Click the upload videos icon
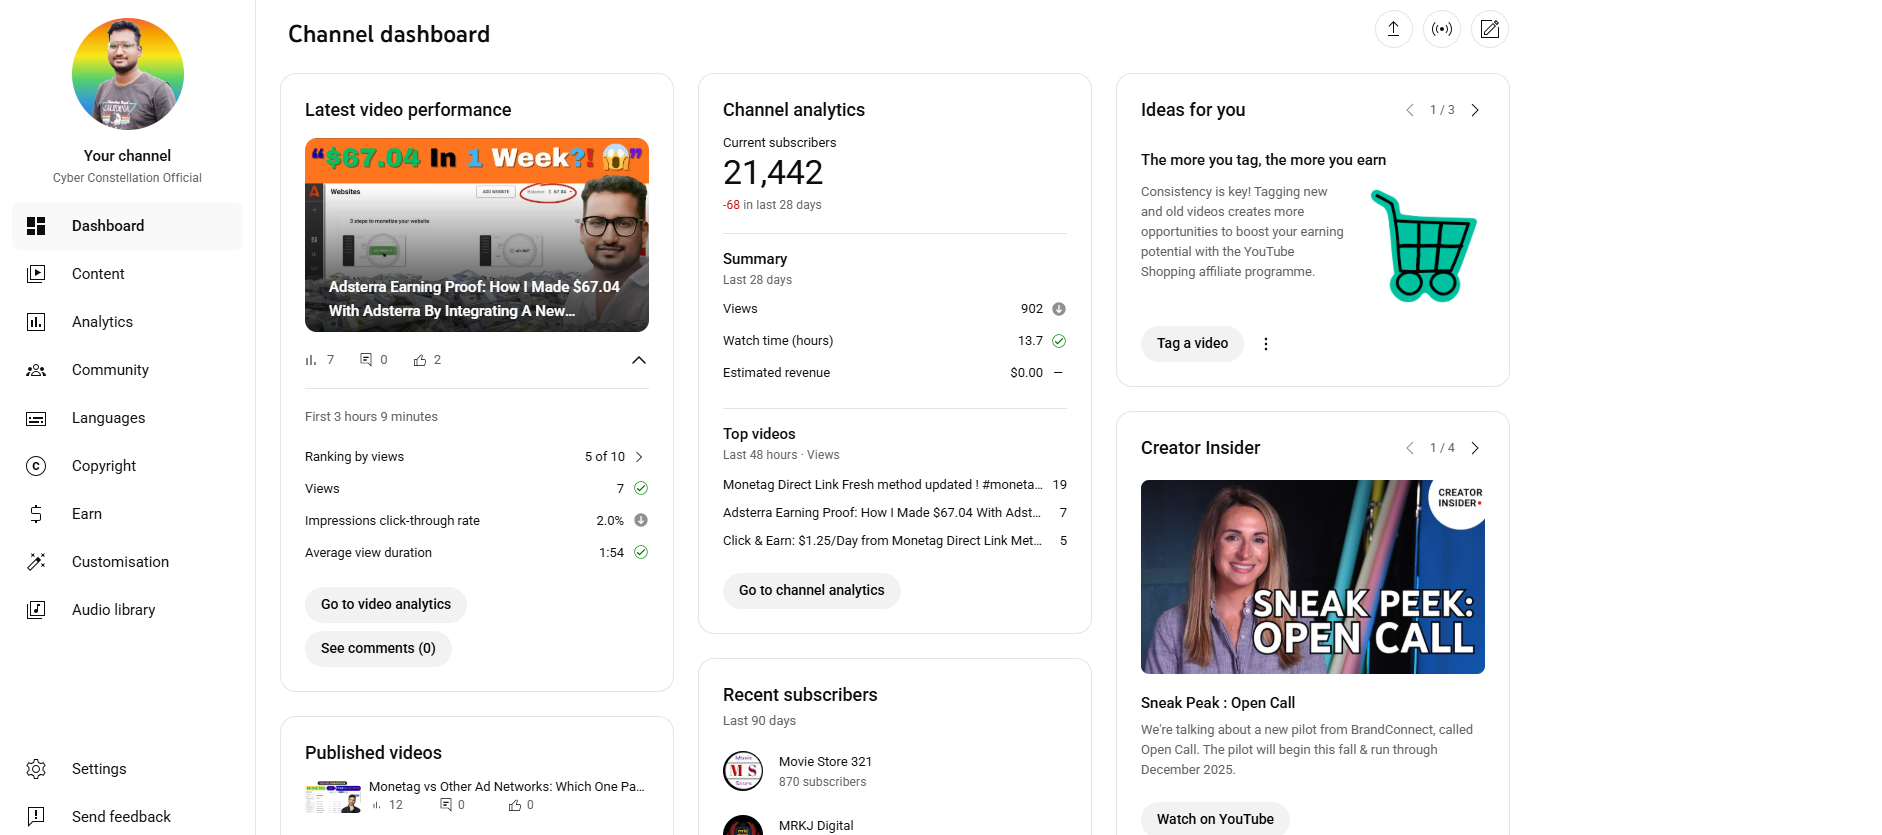The height and width of the screenshot is (835, 1882). (1393, 29)
